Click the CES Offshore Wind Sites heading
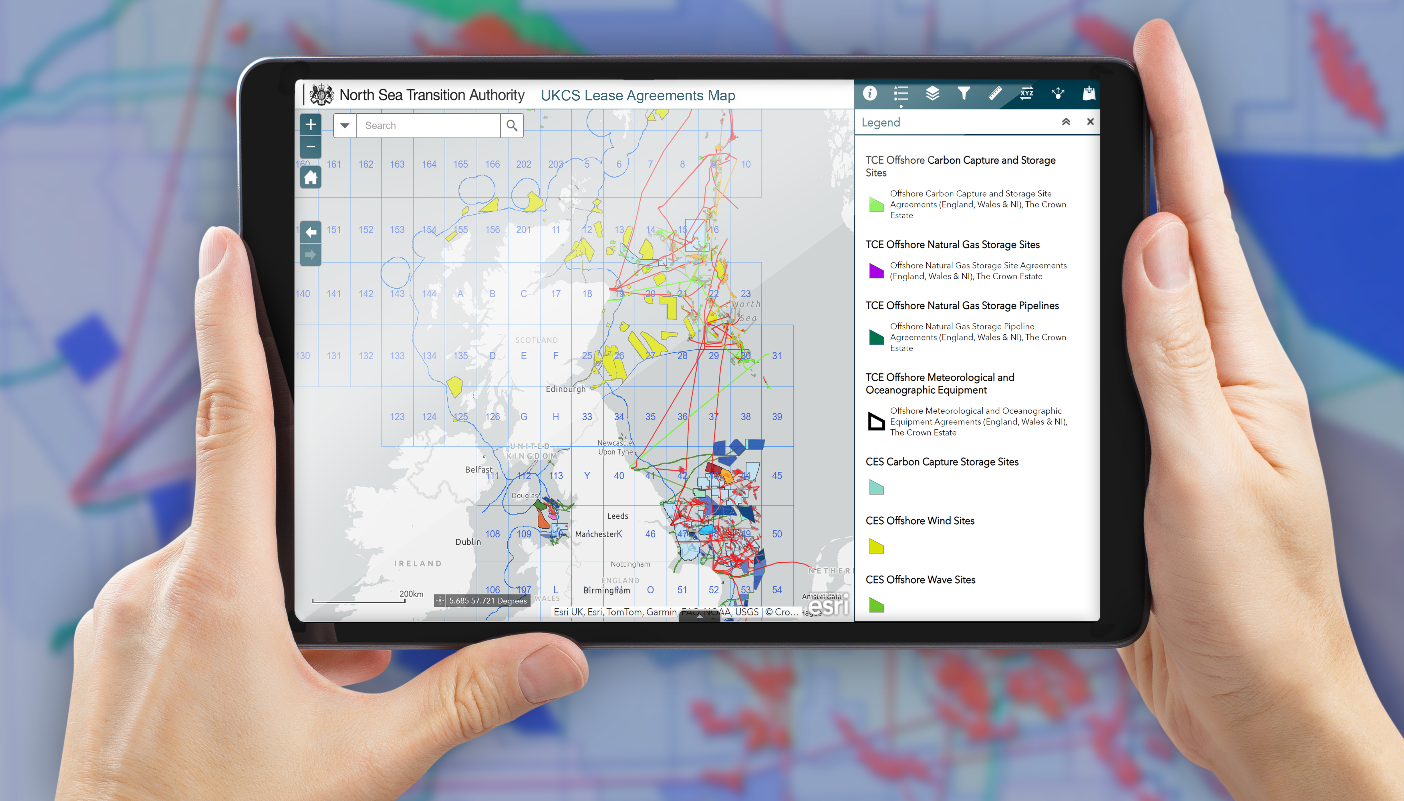 pos(920,520)
